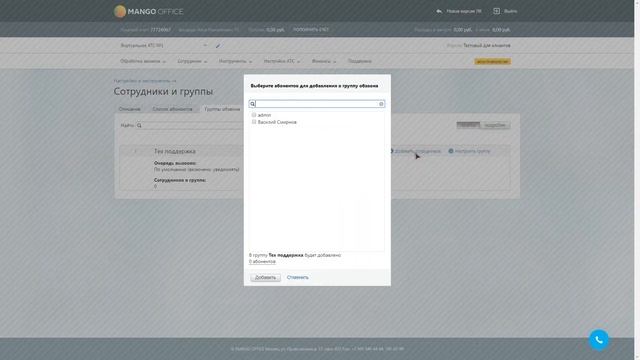Click the magnifier icon in the Найти field

pyautogui.click(x=139, y=125)
